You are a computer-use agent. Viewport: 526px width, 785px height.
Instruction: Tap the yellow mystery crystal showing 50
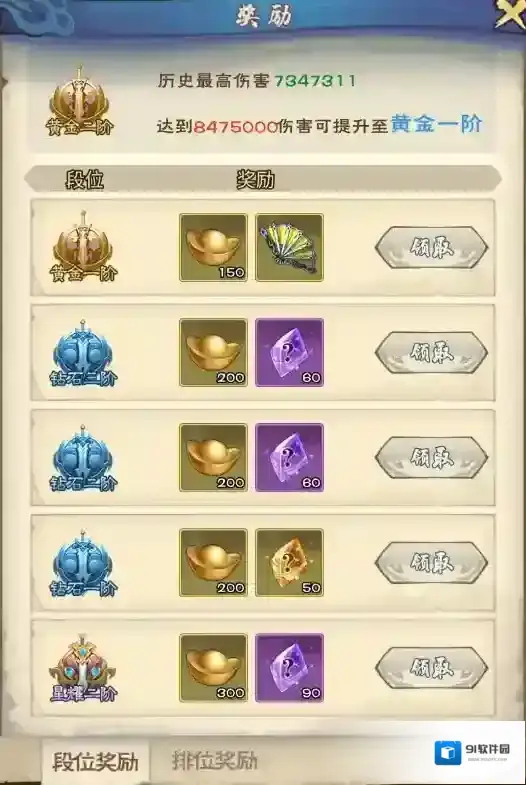pyautogui.click(x=289, y=563)
